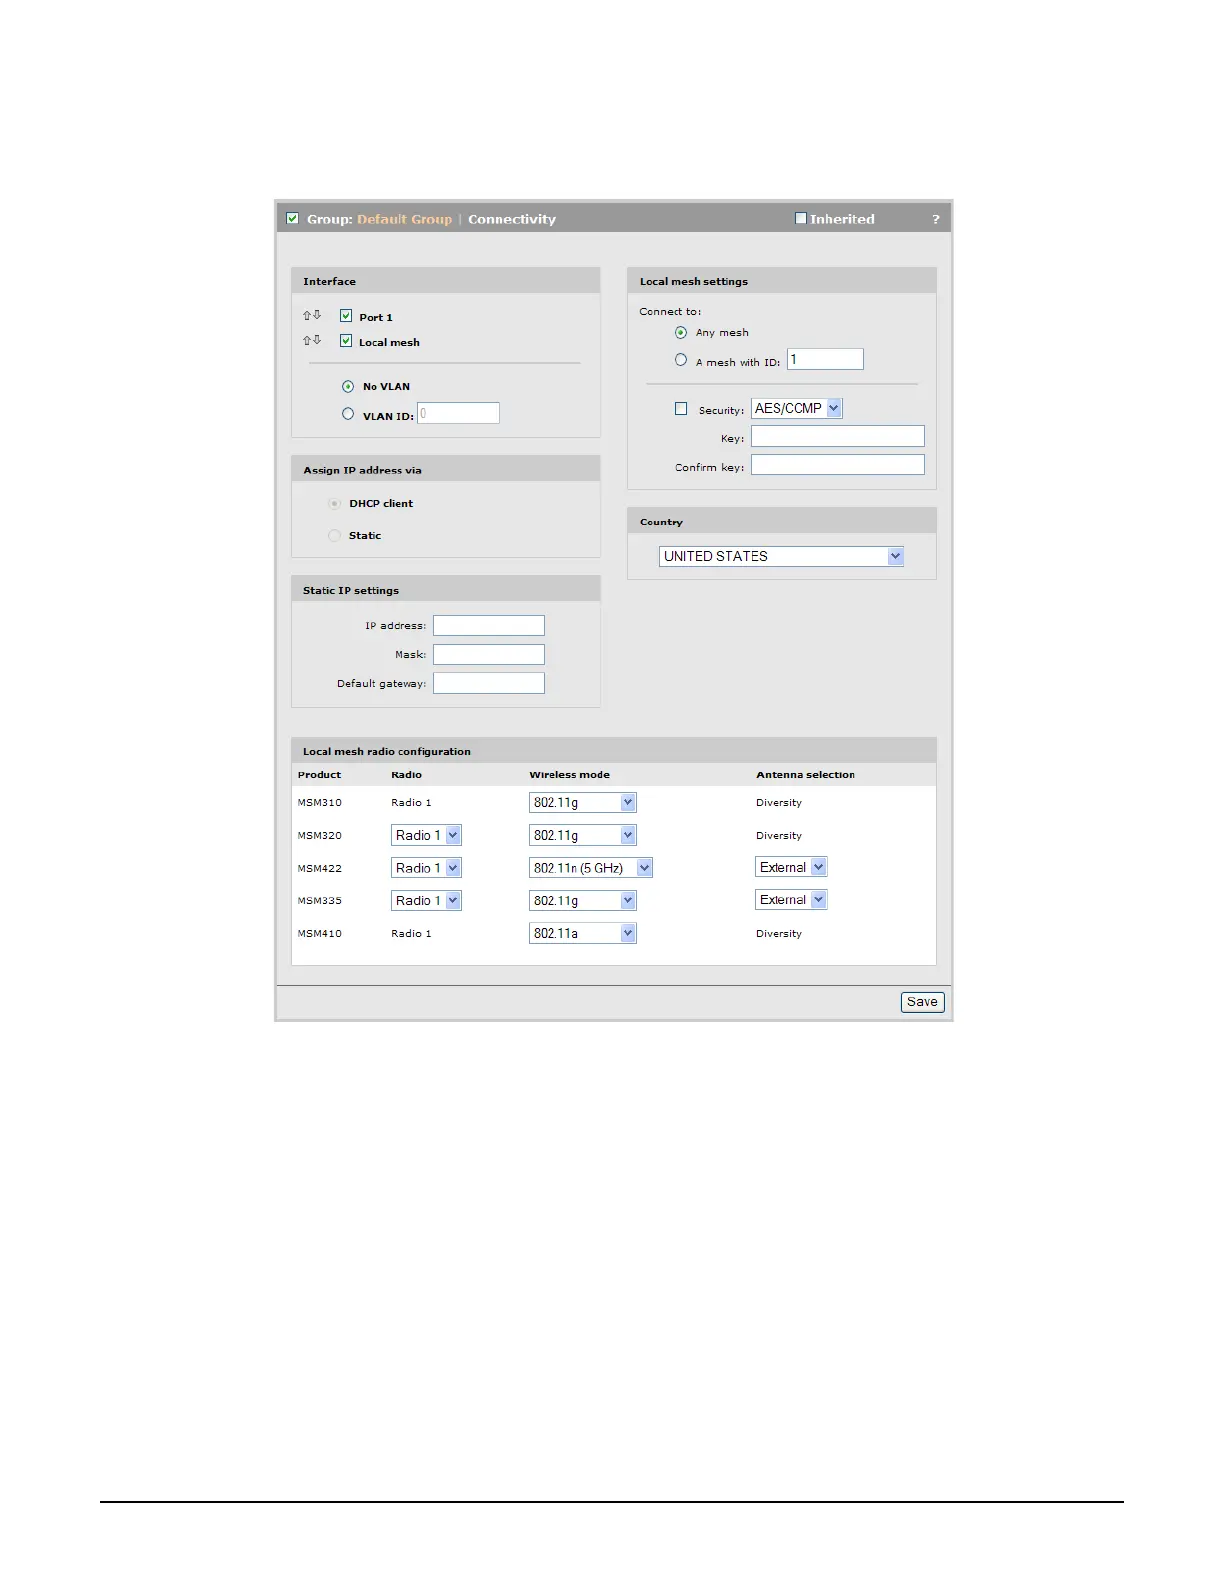The image size is (1224, 1584).
Task: Click the Connectivity header label
Action: (512, 219)
